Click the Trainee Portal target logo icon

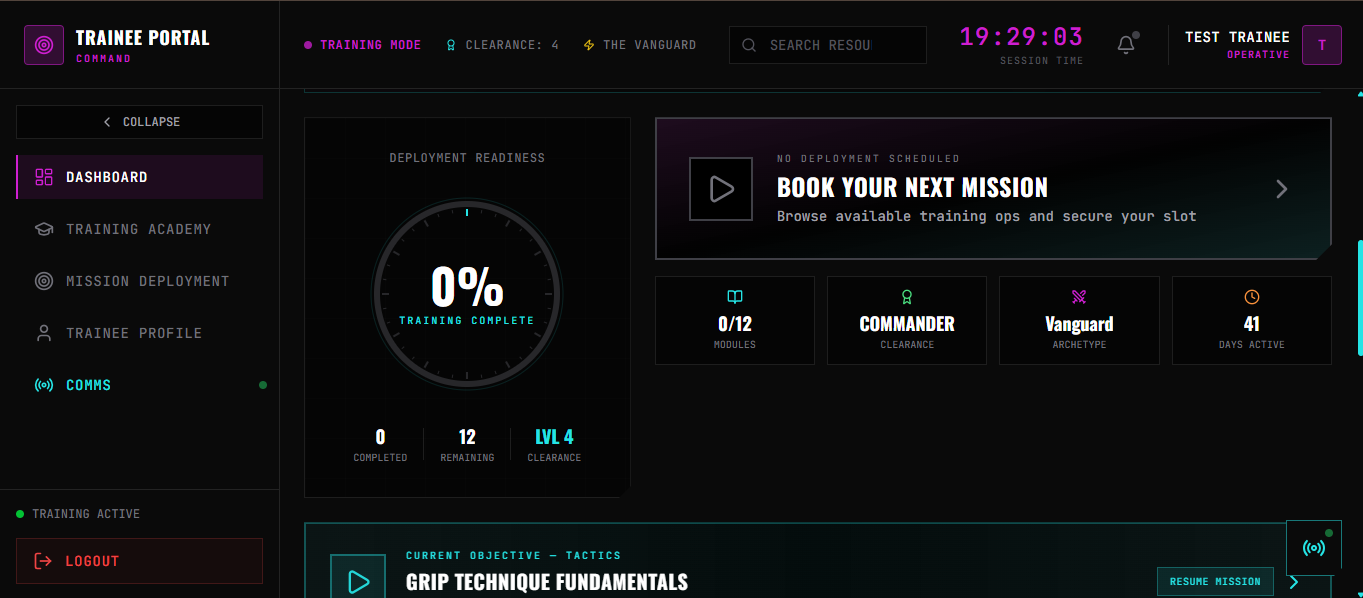[44, 45]
